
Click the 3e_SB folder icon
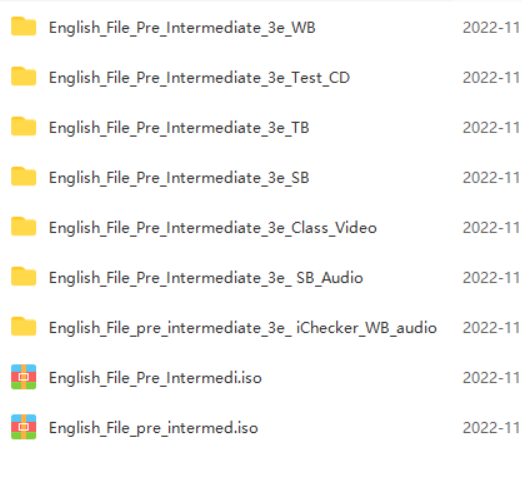click(x=23, y=176)
